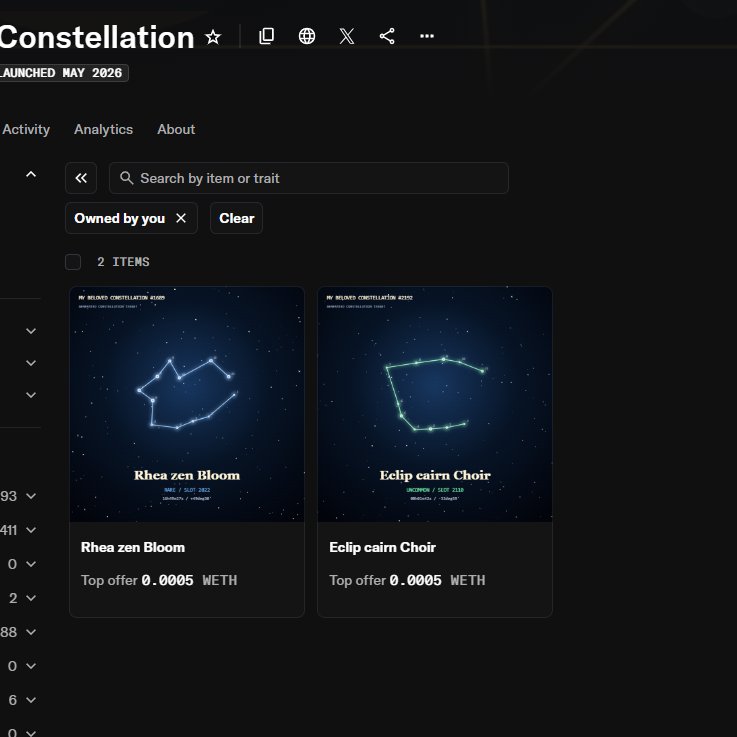This screenshot has width=737, height=737.
Task: Open the About tab
Action: pyautogui.click(x=176, y=129)
